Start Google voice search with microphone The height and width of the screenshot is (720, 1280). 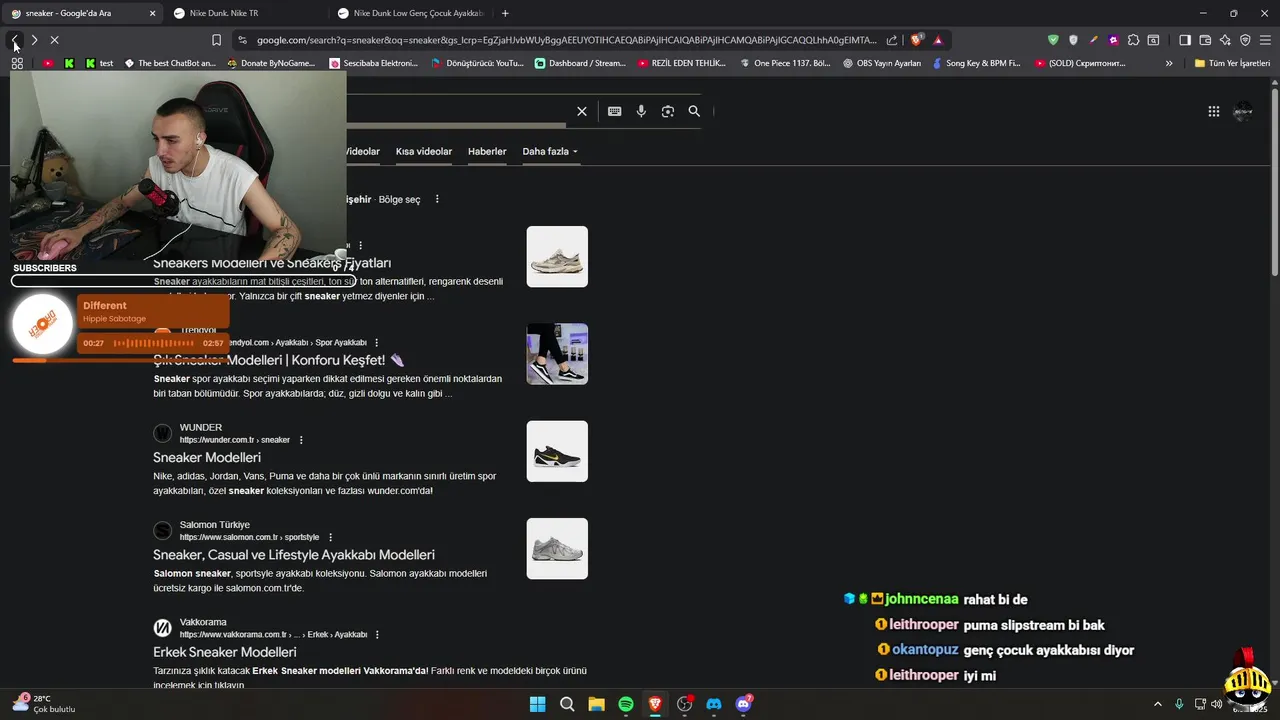pyautogui.click(x=641, y=111)
